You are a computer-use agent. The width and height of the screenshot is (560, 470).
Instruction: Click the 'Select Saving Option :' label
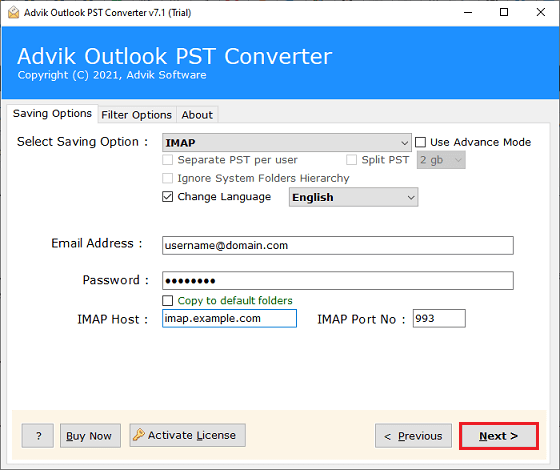tap(82, 142)
